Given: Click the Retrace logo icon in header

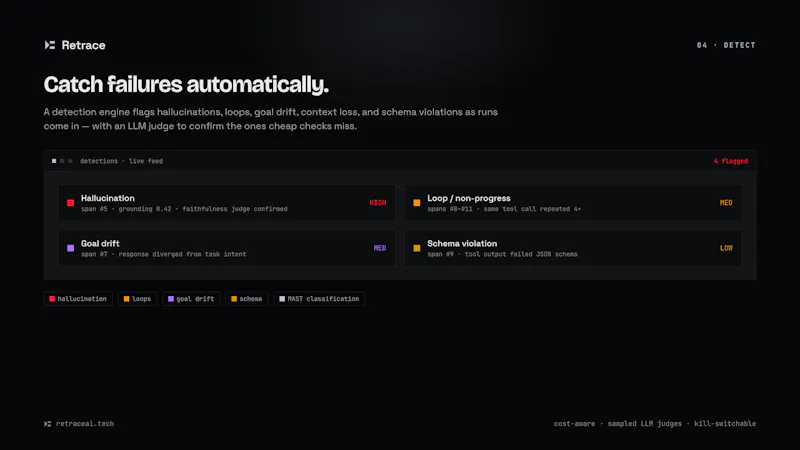Looking at the screenshot, I should [x=49, y=45].
